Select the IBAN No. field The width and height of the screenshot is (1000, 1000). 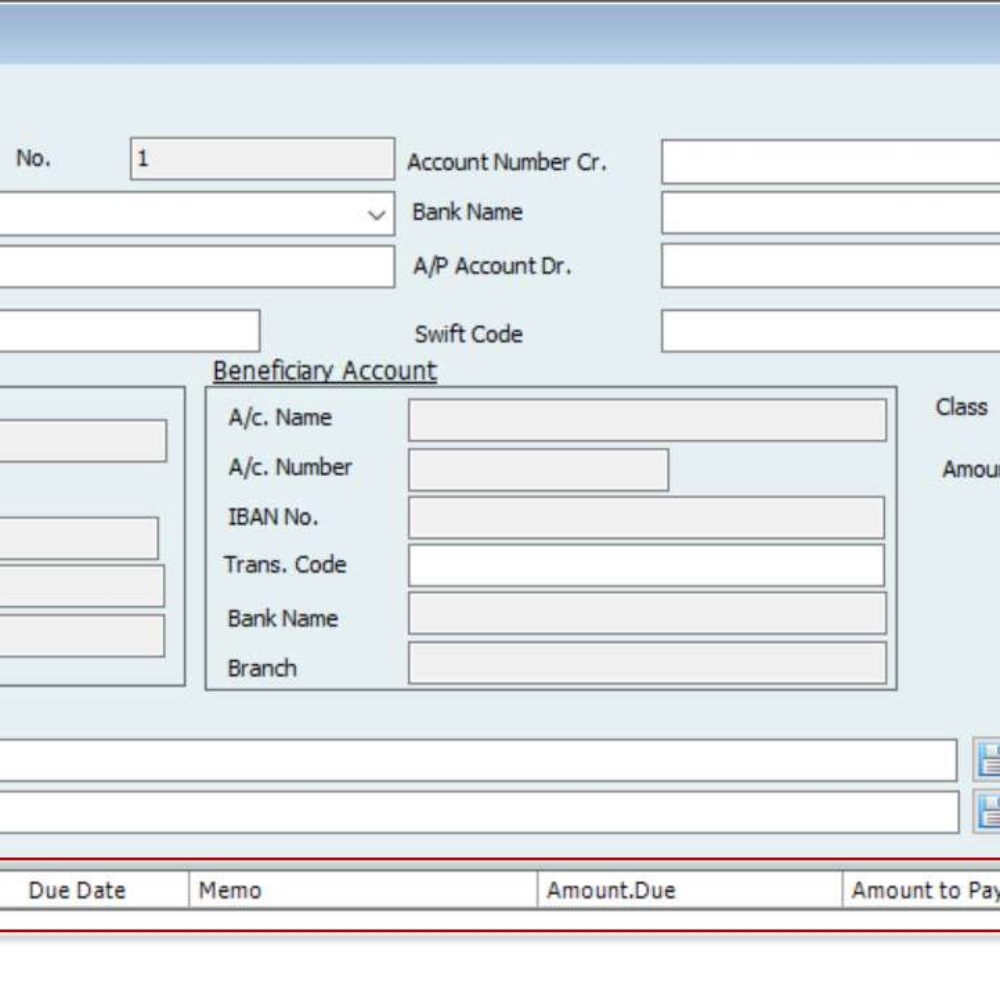pos(646,518)
